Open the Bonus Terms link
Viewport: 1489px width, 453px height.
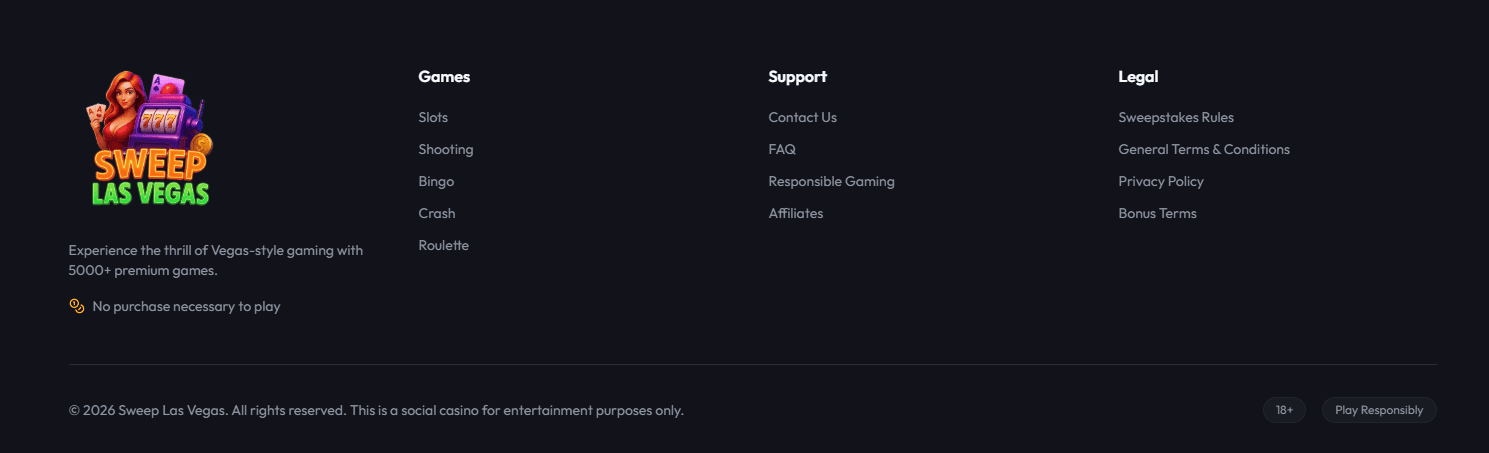1157,213
